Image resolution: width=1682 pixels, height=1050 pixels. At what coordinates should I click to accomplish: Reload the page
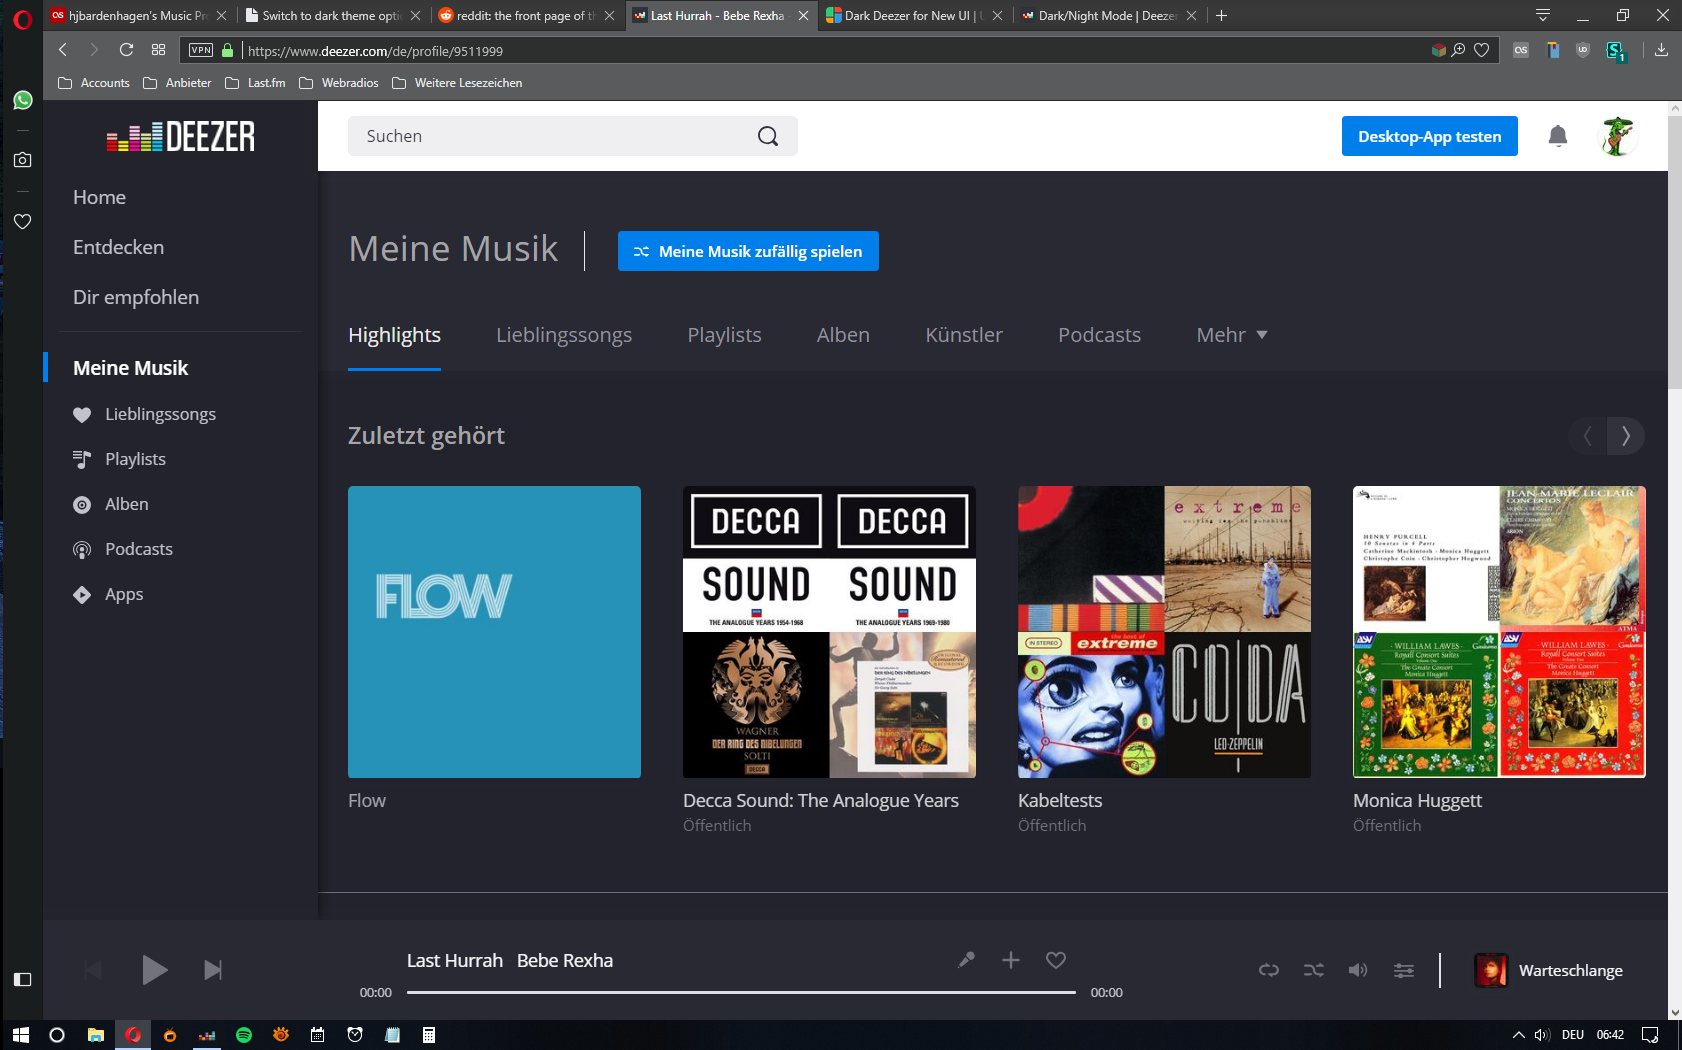(x=126, y=50)
